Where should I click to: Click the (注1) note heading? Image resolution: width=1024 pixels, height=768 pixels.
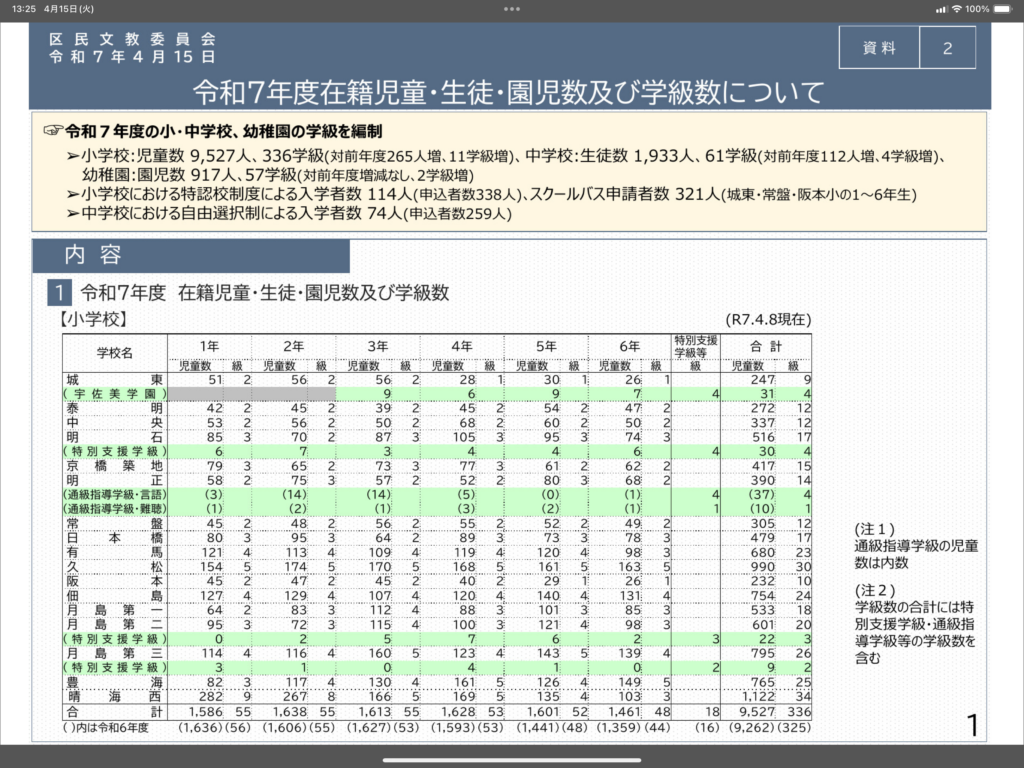pos(874,530)
